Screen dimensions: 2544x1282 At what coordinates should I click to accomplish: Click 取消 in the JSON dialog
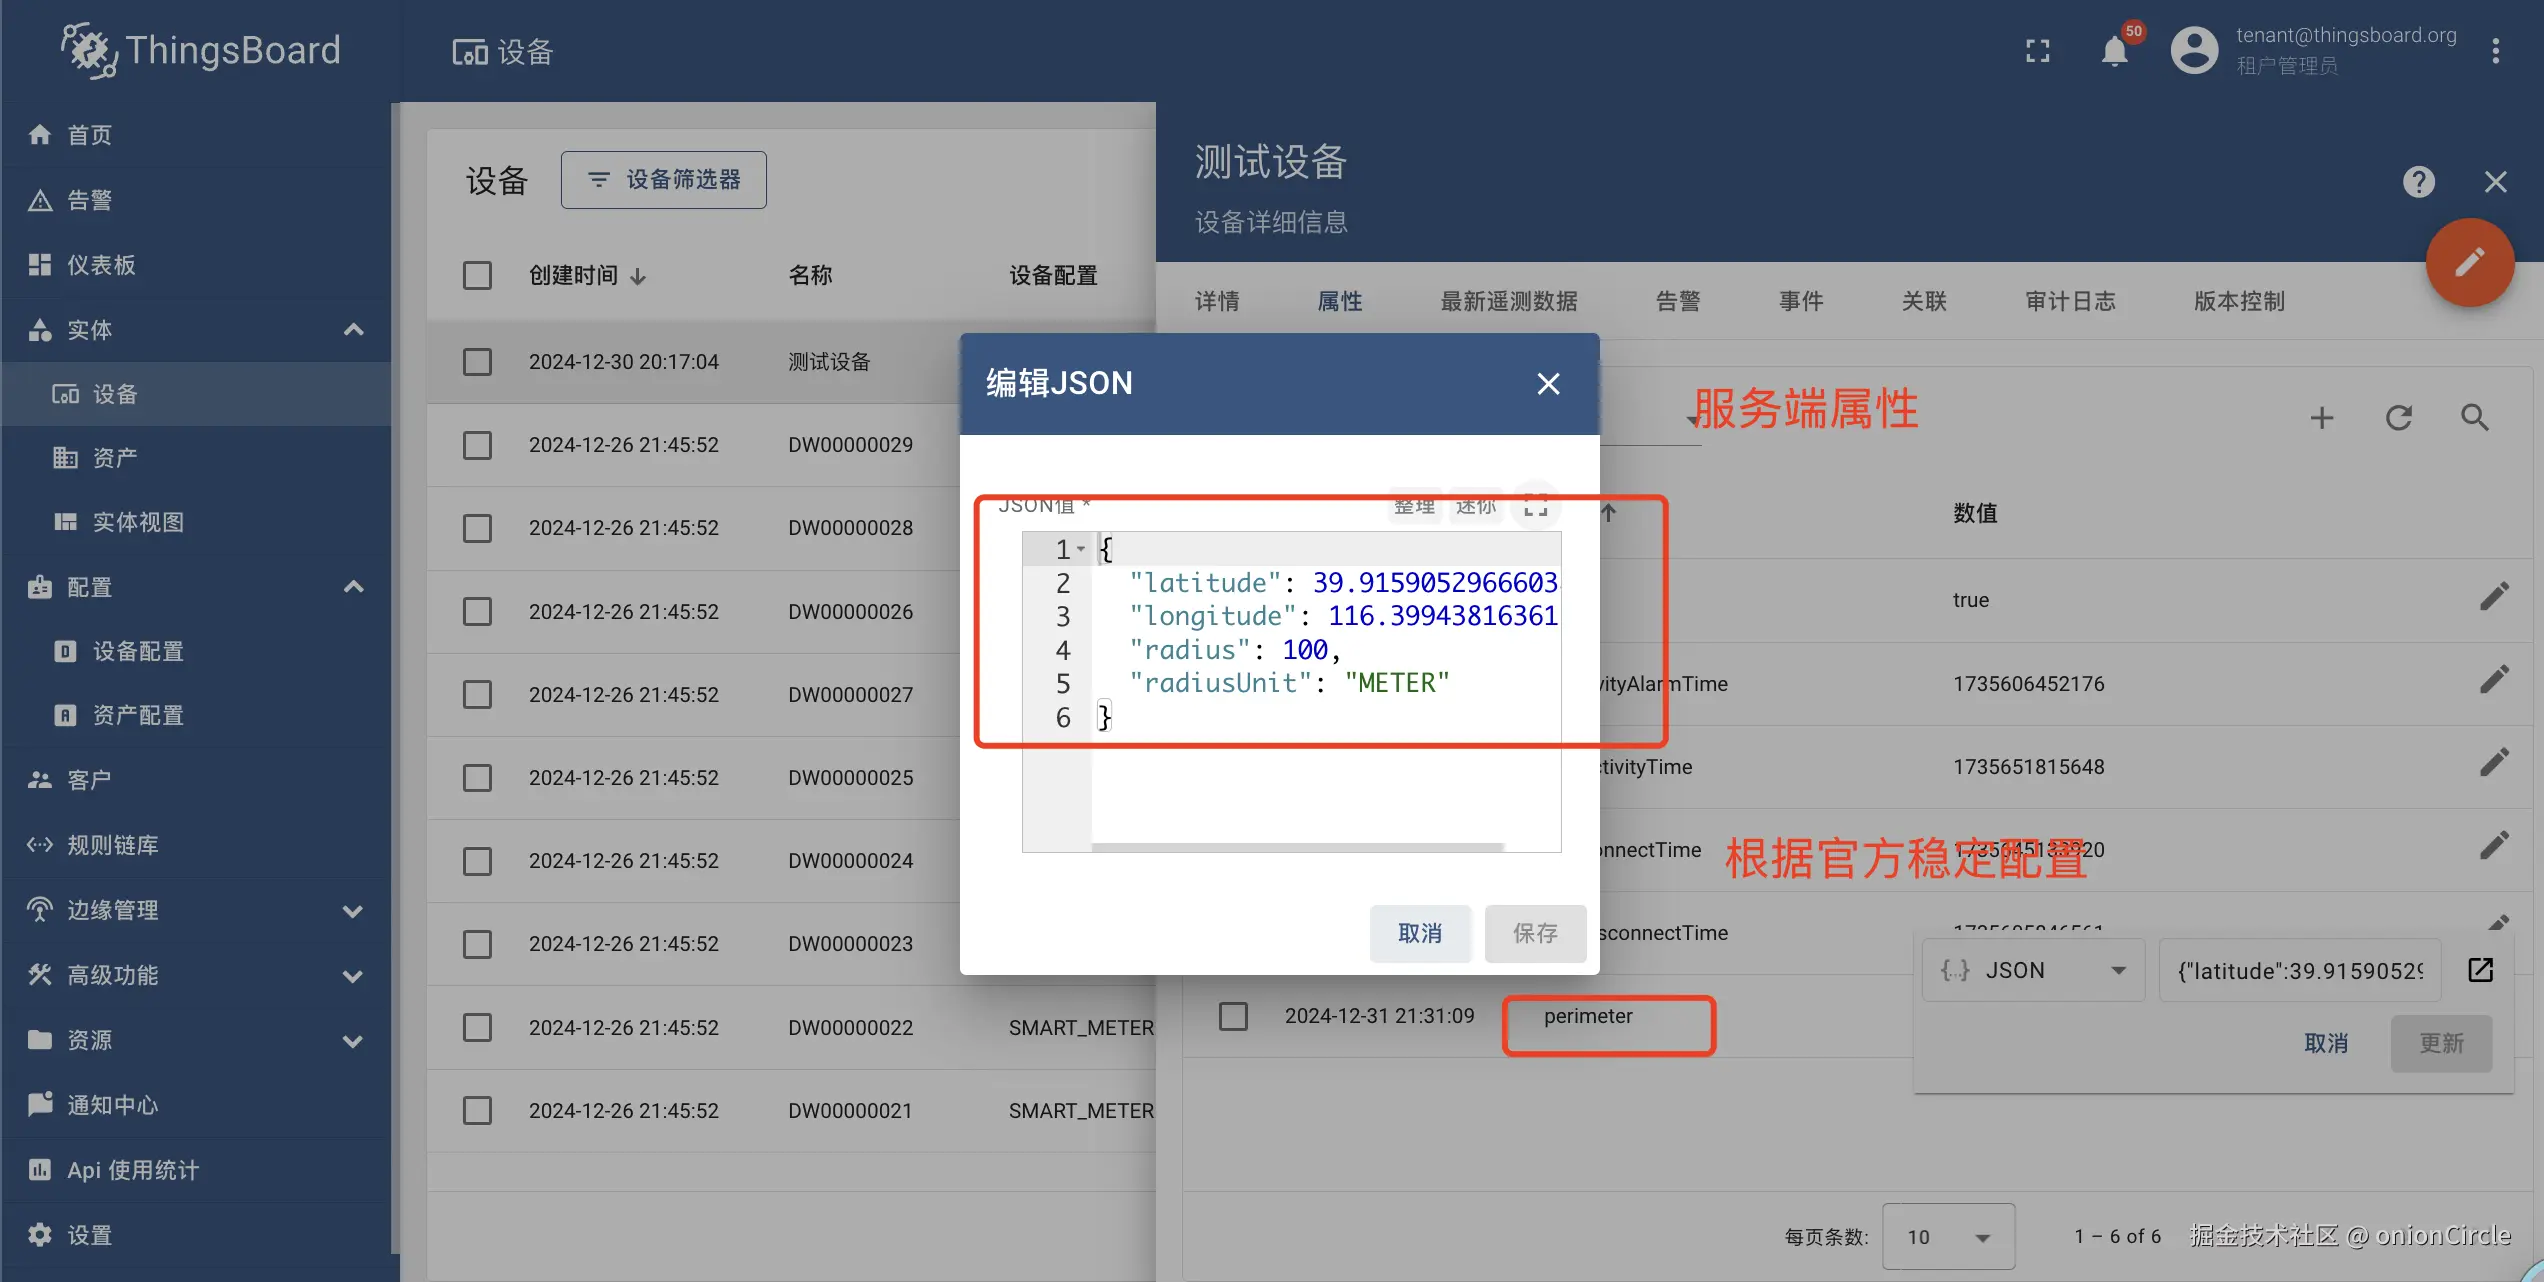click(x=1419, y=933)
